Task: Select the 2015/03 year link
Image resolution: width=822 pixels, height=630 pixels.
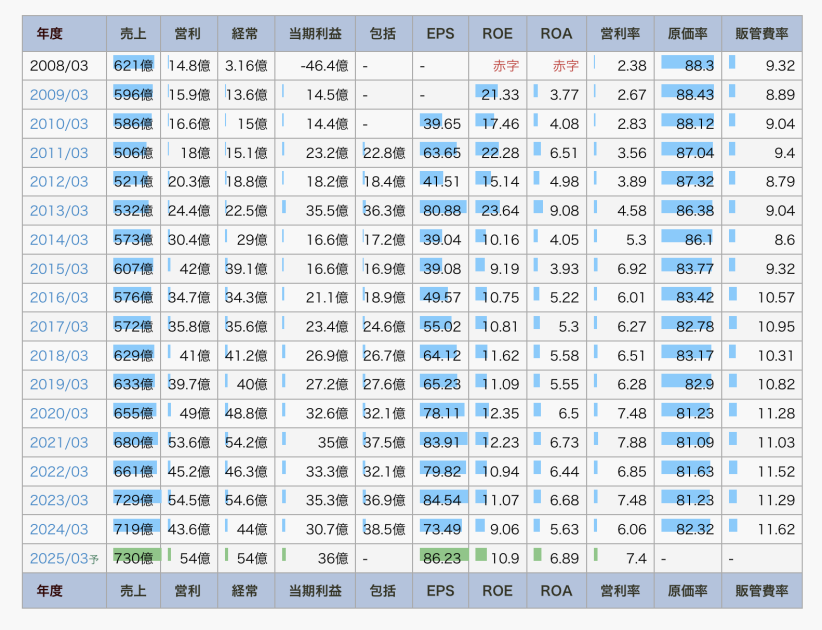Action: coord(59,269)
